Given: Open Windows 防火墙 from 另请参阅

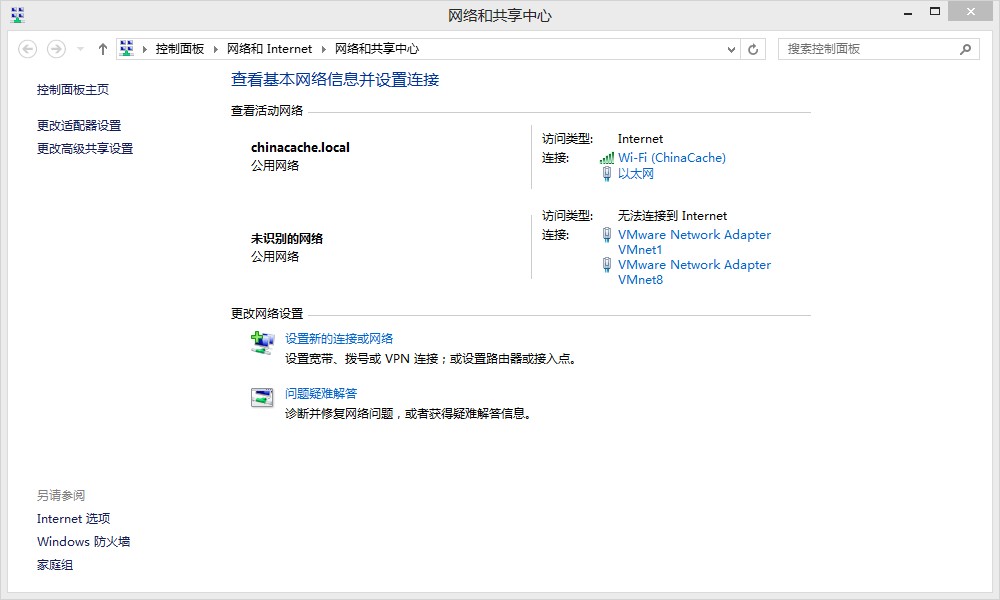Looking at the screenshot, I should pos(82,541).
